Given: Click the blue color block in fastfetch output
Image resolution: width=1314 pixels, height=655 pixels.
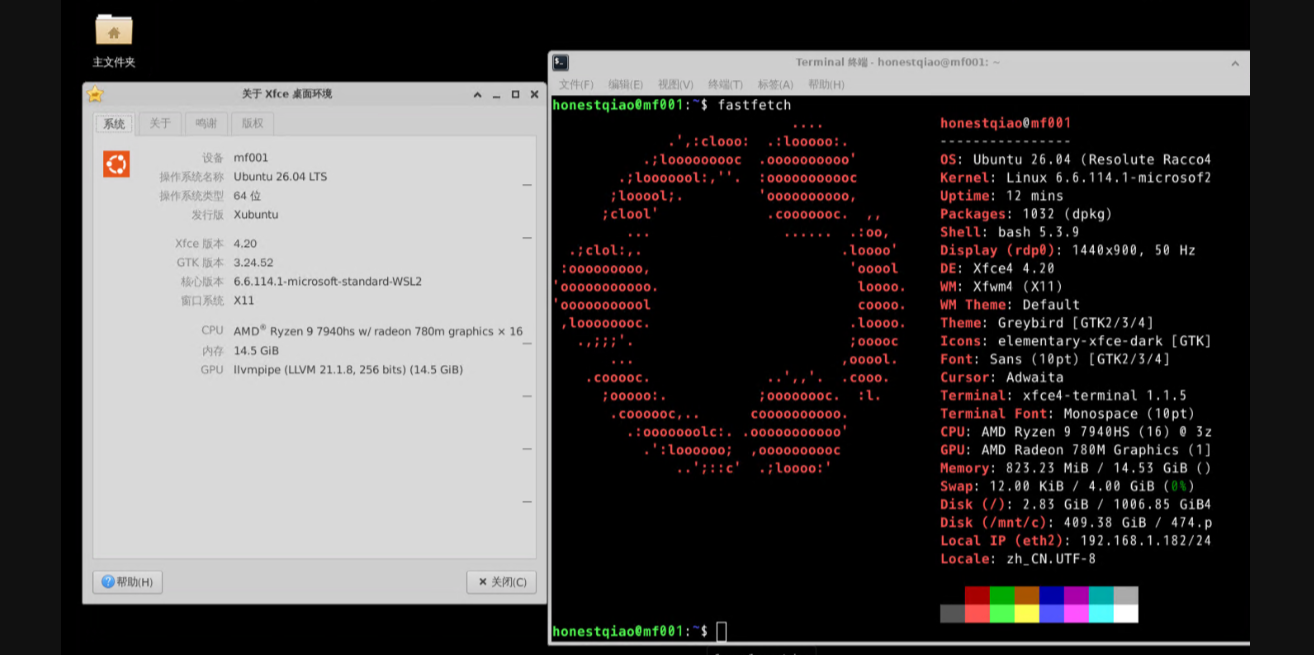Looking at the screenshot, I should [x=1051, y=595].
